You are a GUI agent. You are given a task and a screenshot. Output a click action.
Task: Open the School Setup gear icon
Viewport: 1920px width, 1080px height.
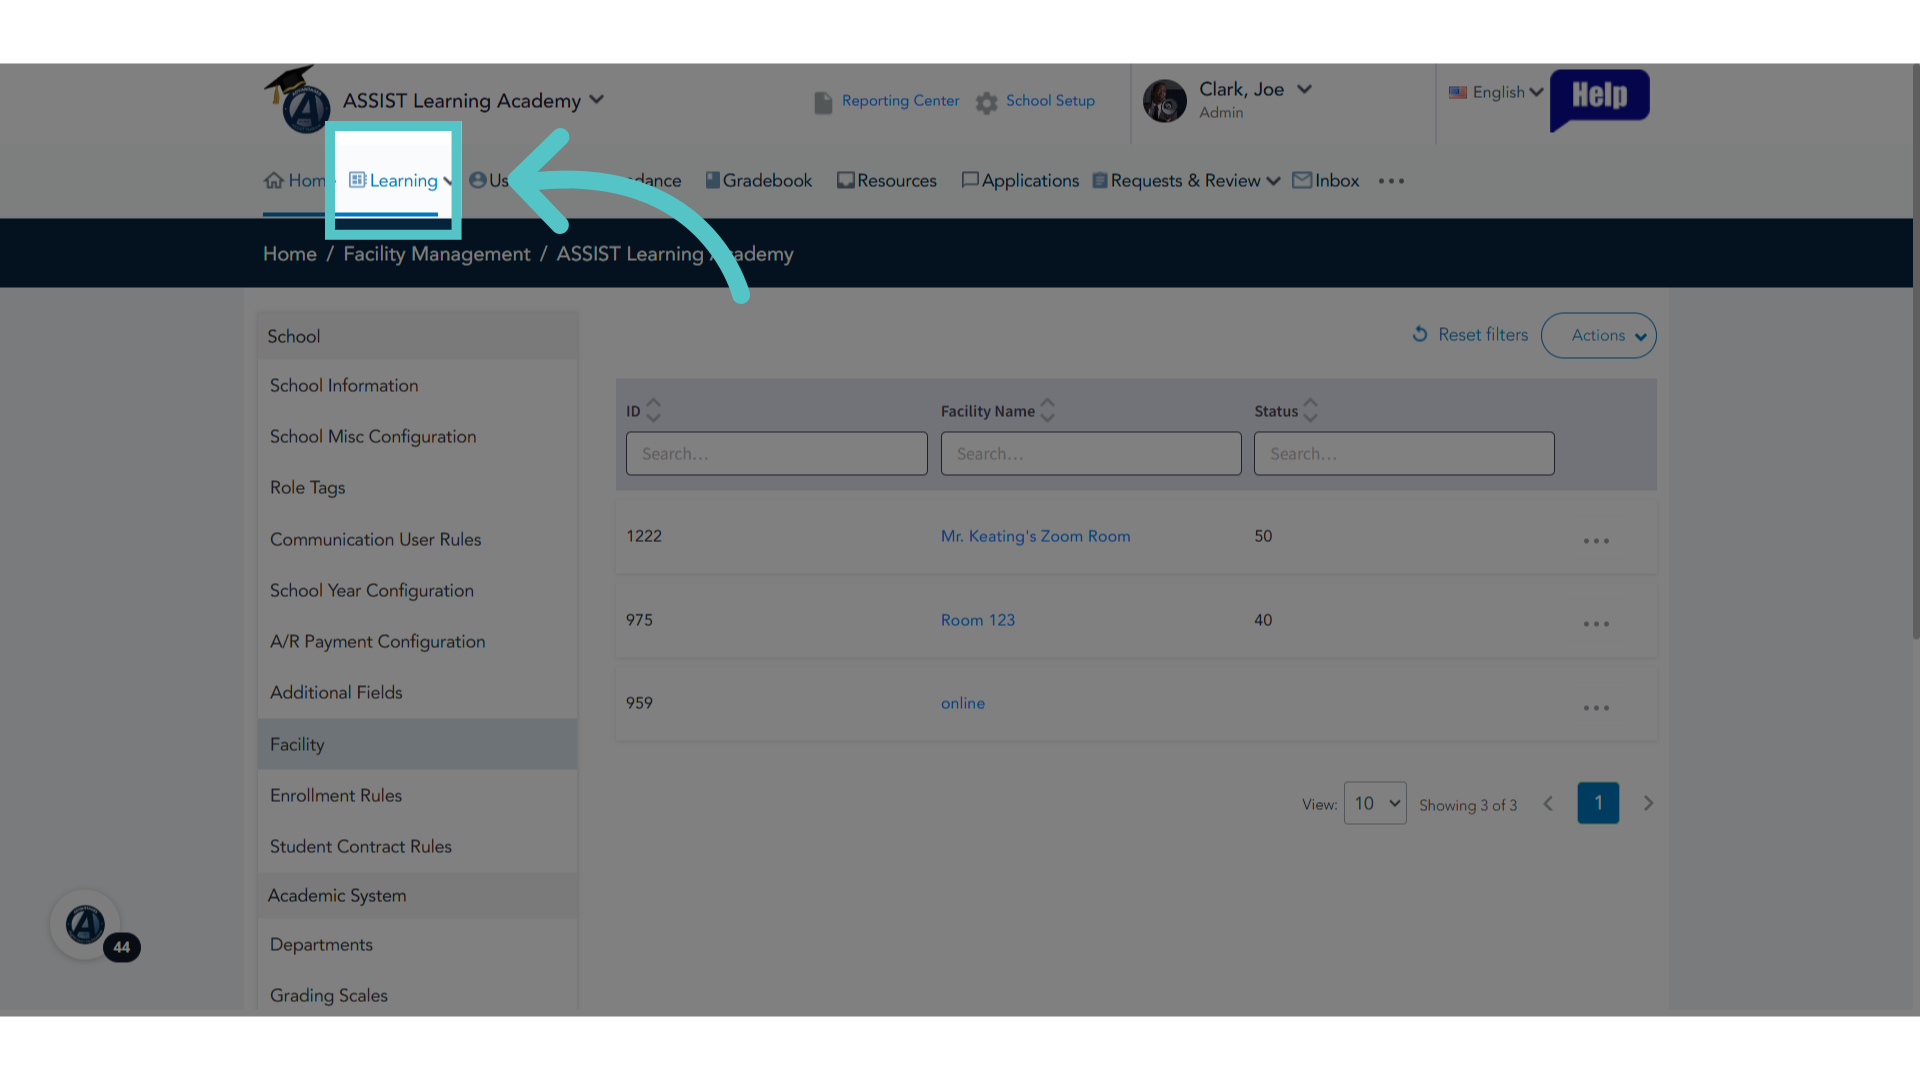click(987, 103)
